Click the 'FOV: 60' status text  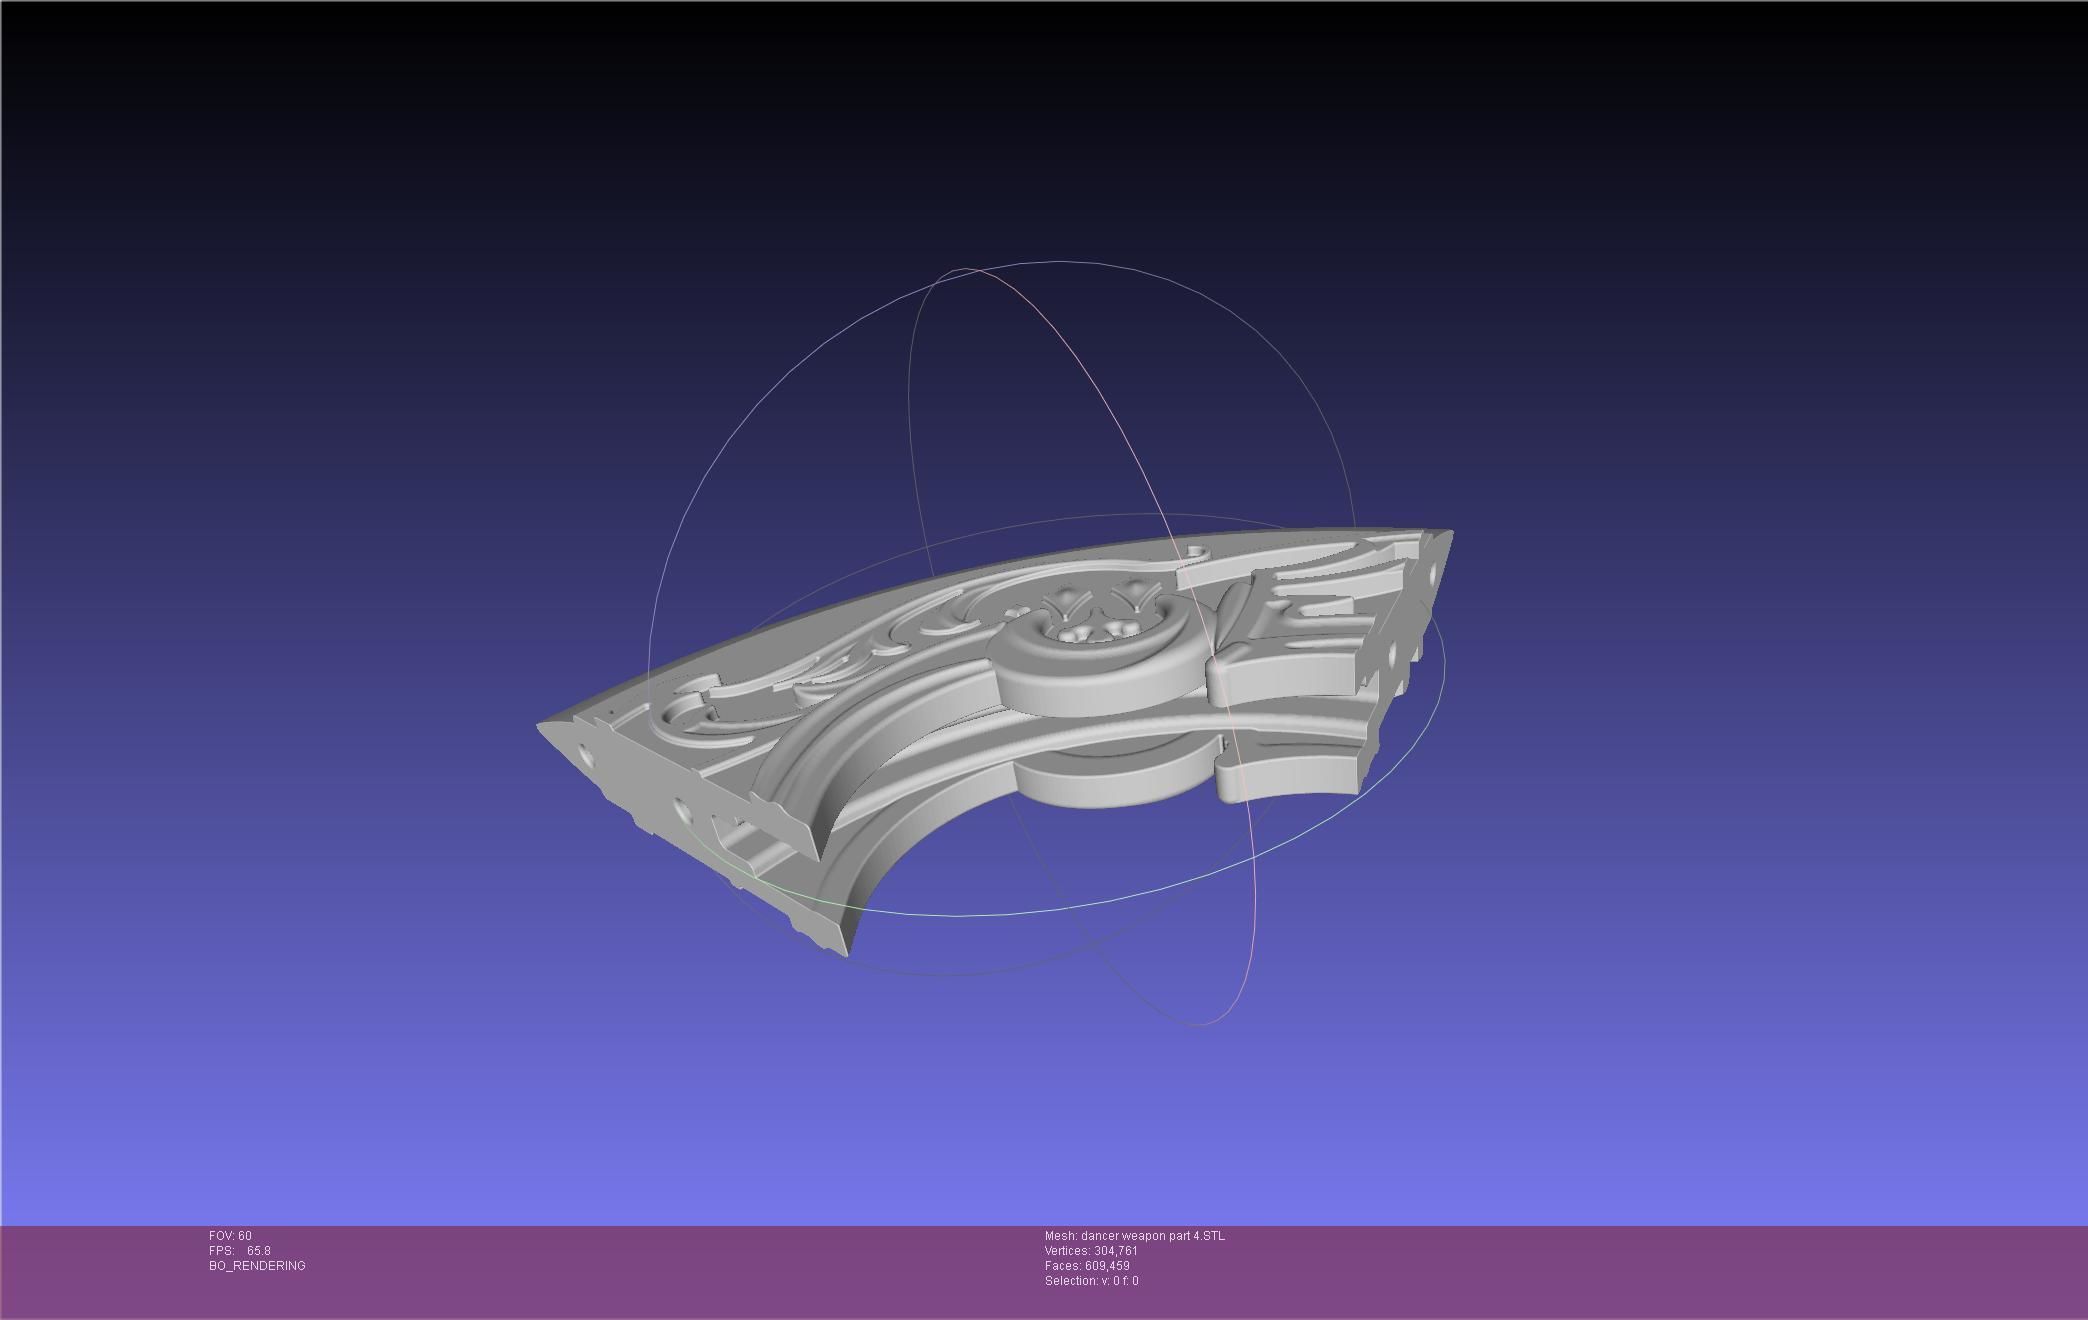(230, 1236)
